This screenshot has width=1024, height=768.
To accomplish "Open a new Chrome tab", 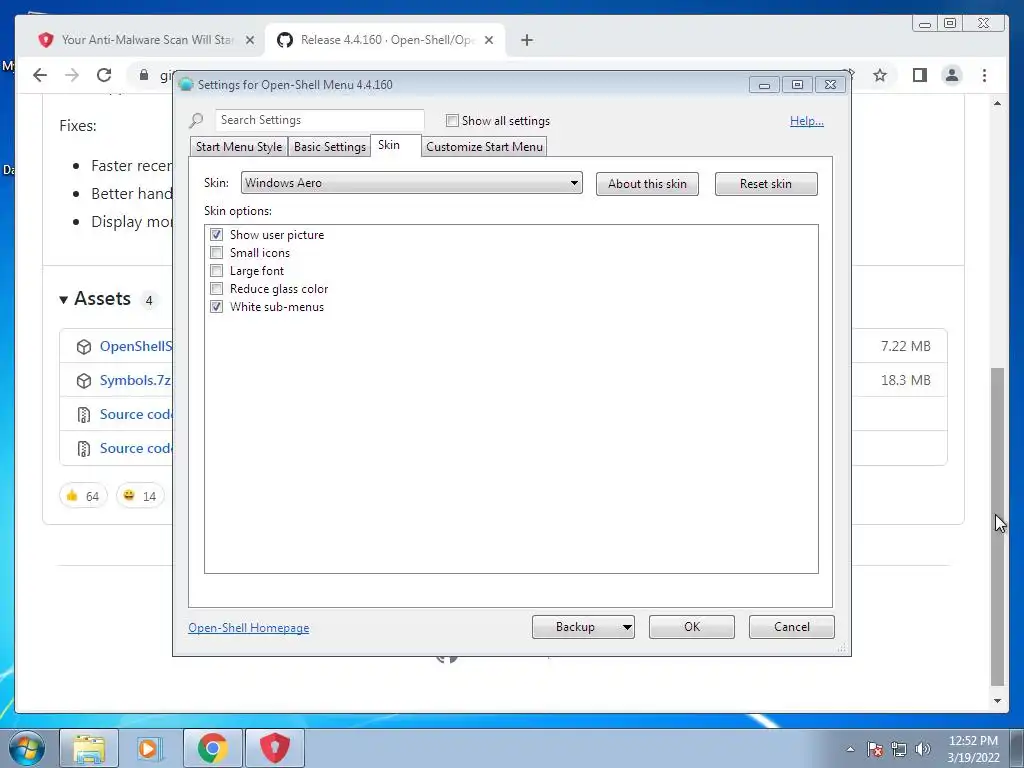I will 527,40.
